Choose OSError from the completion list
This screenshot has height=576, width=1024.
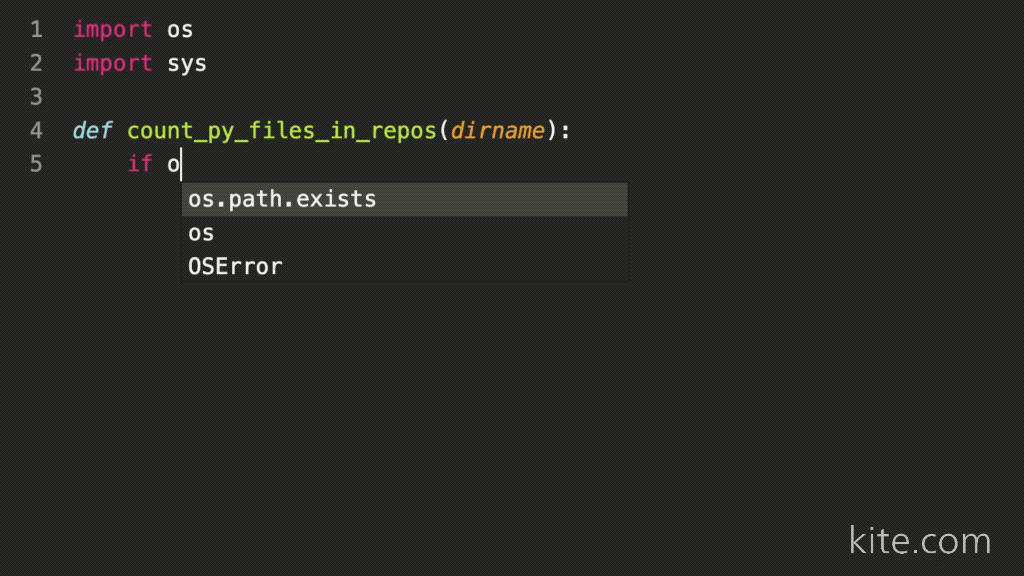click(x=235, y=266)
